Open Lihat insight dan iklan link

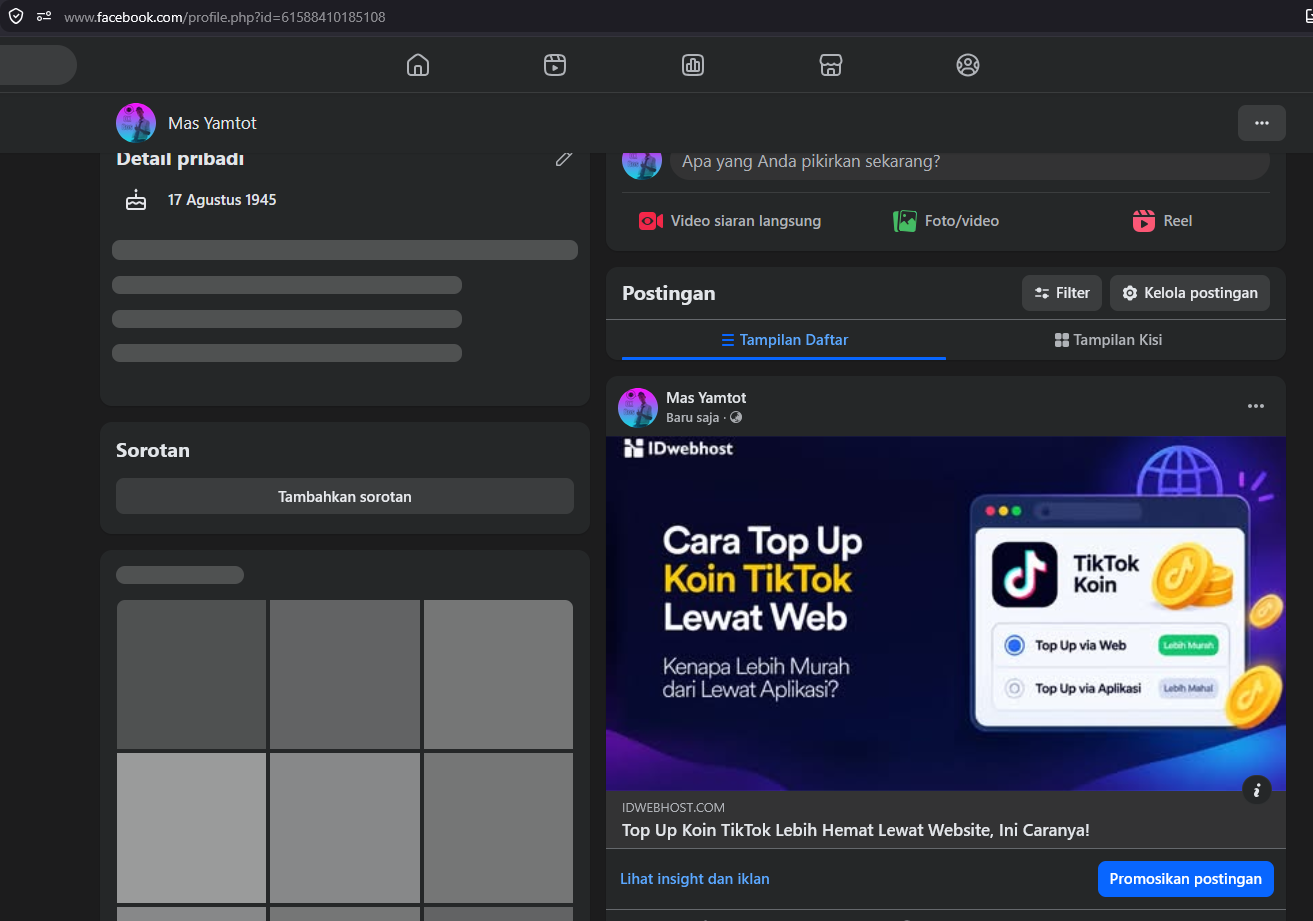695,879
